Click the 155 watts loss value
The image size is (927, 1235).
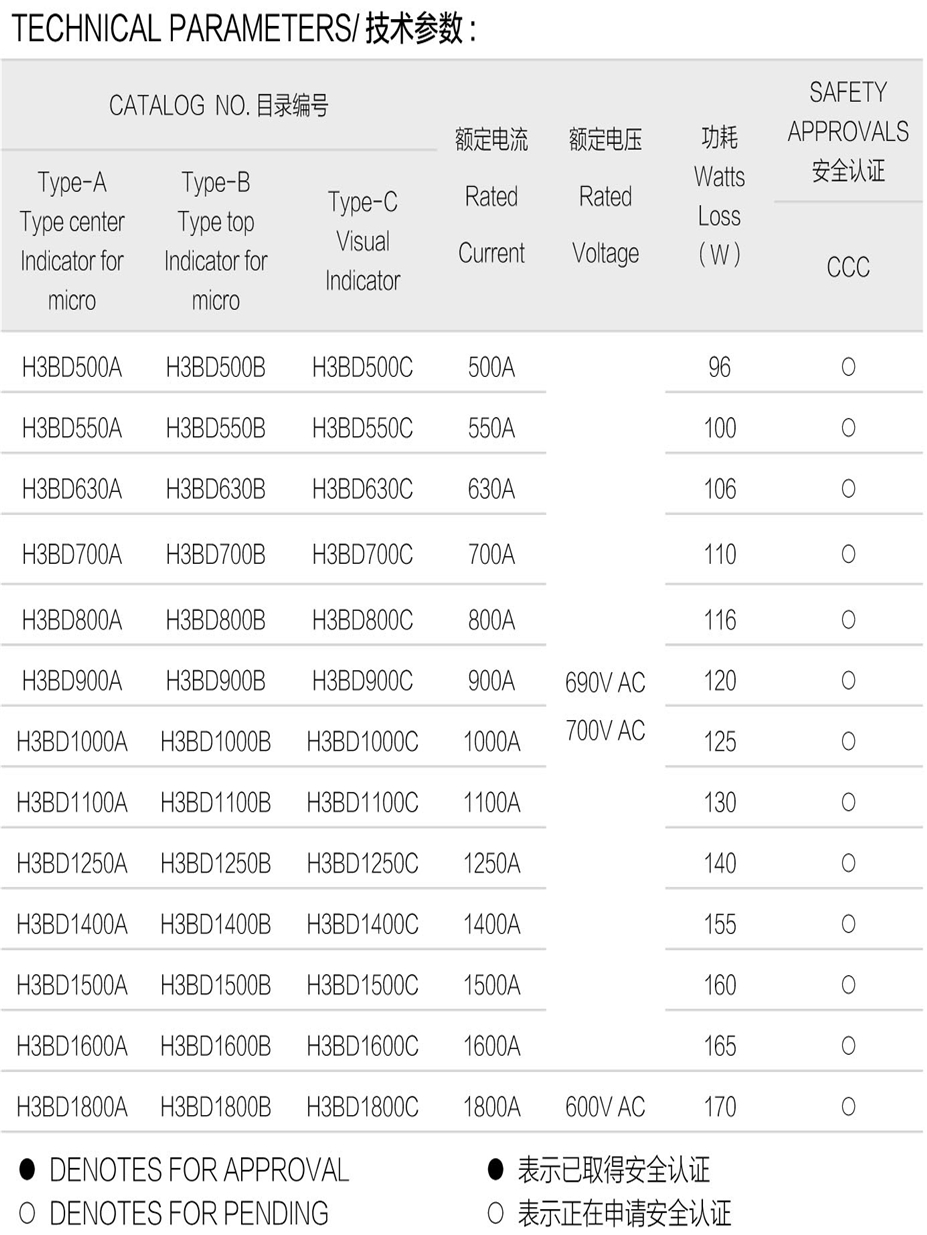coord(719,923)
